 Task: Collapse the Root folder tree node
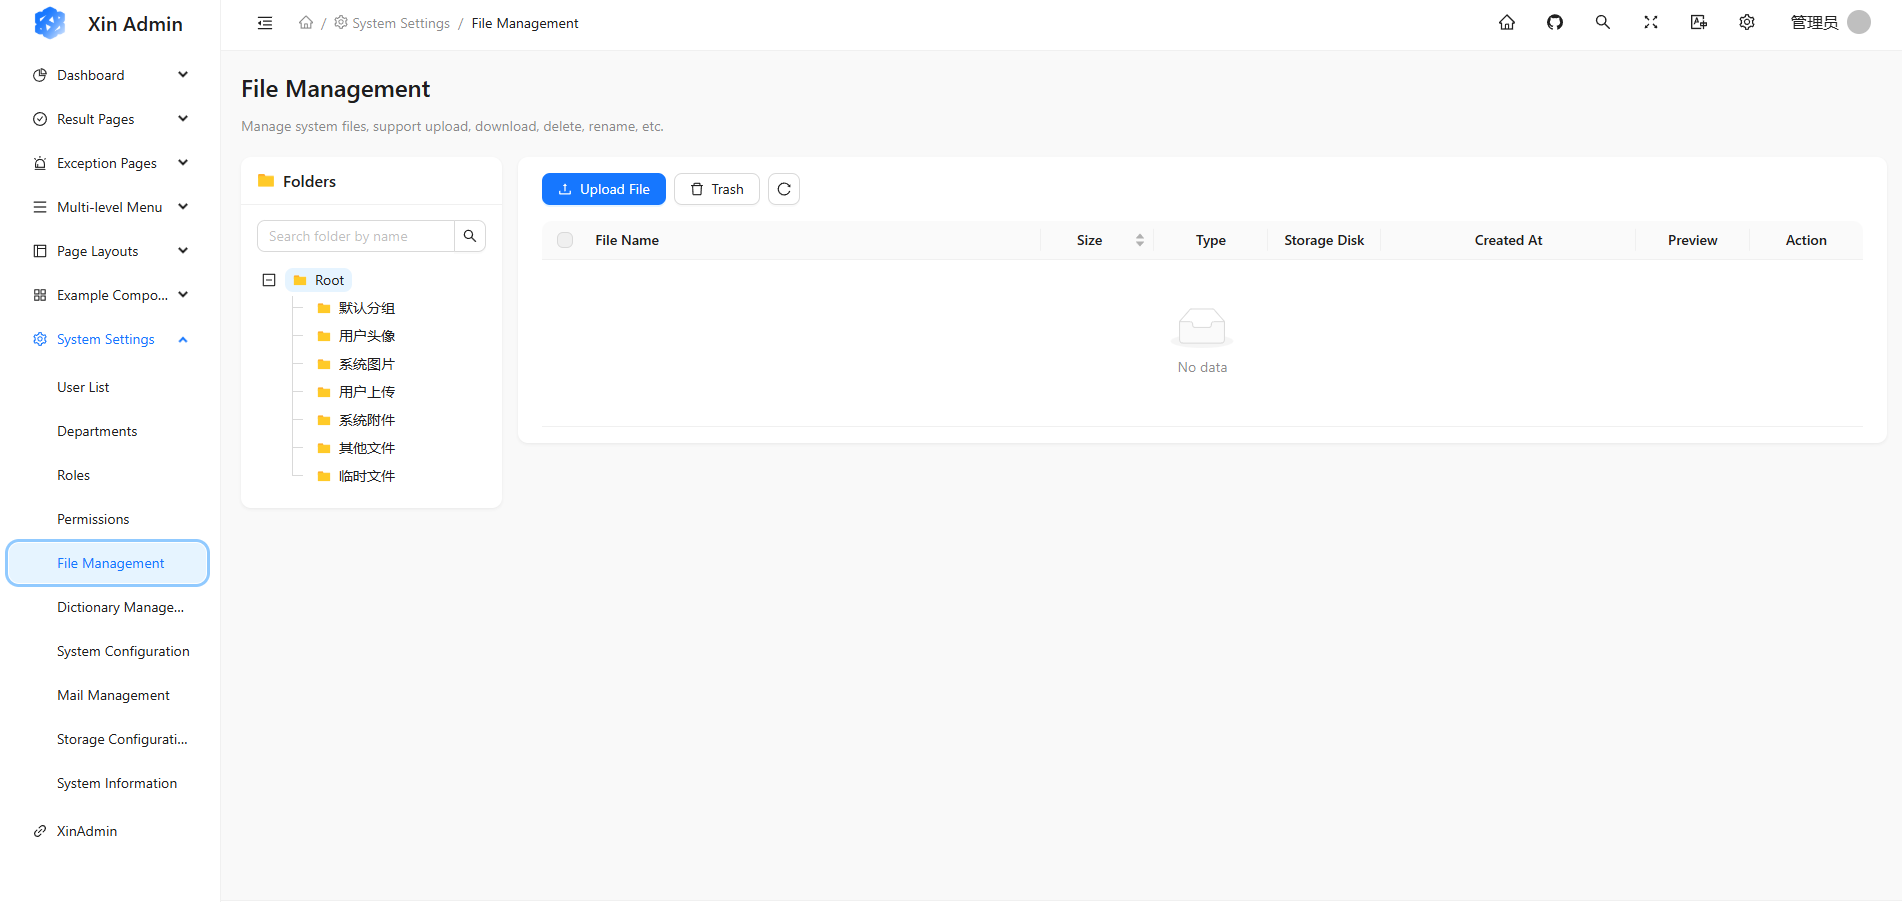pos(269,280)
